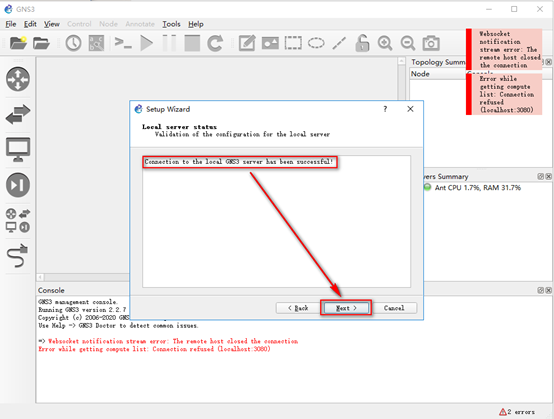Open the Help menu
The image size is (554, 419).
pyautogui.click(x=196, y=24)
